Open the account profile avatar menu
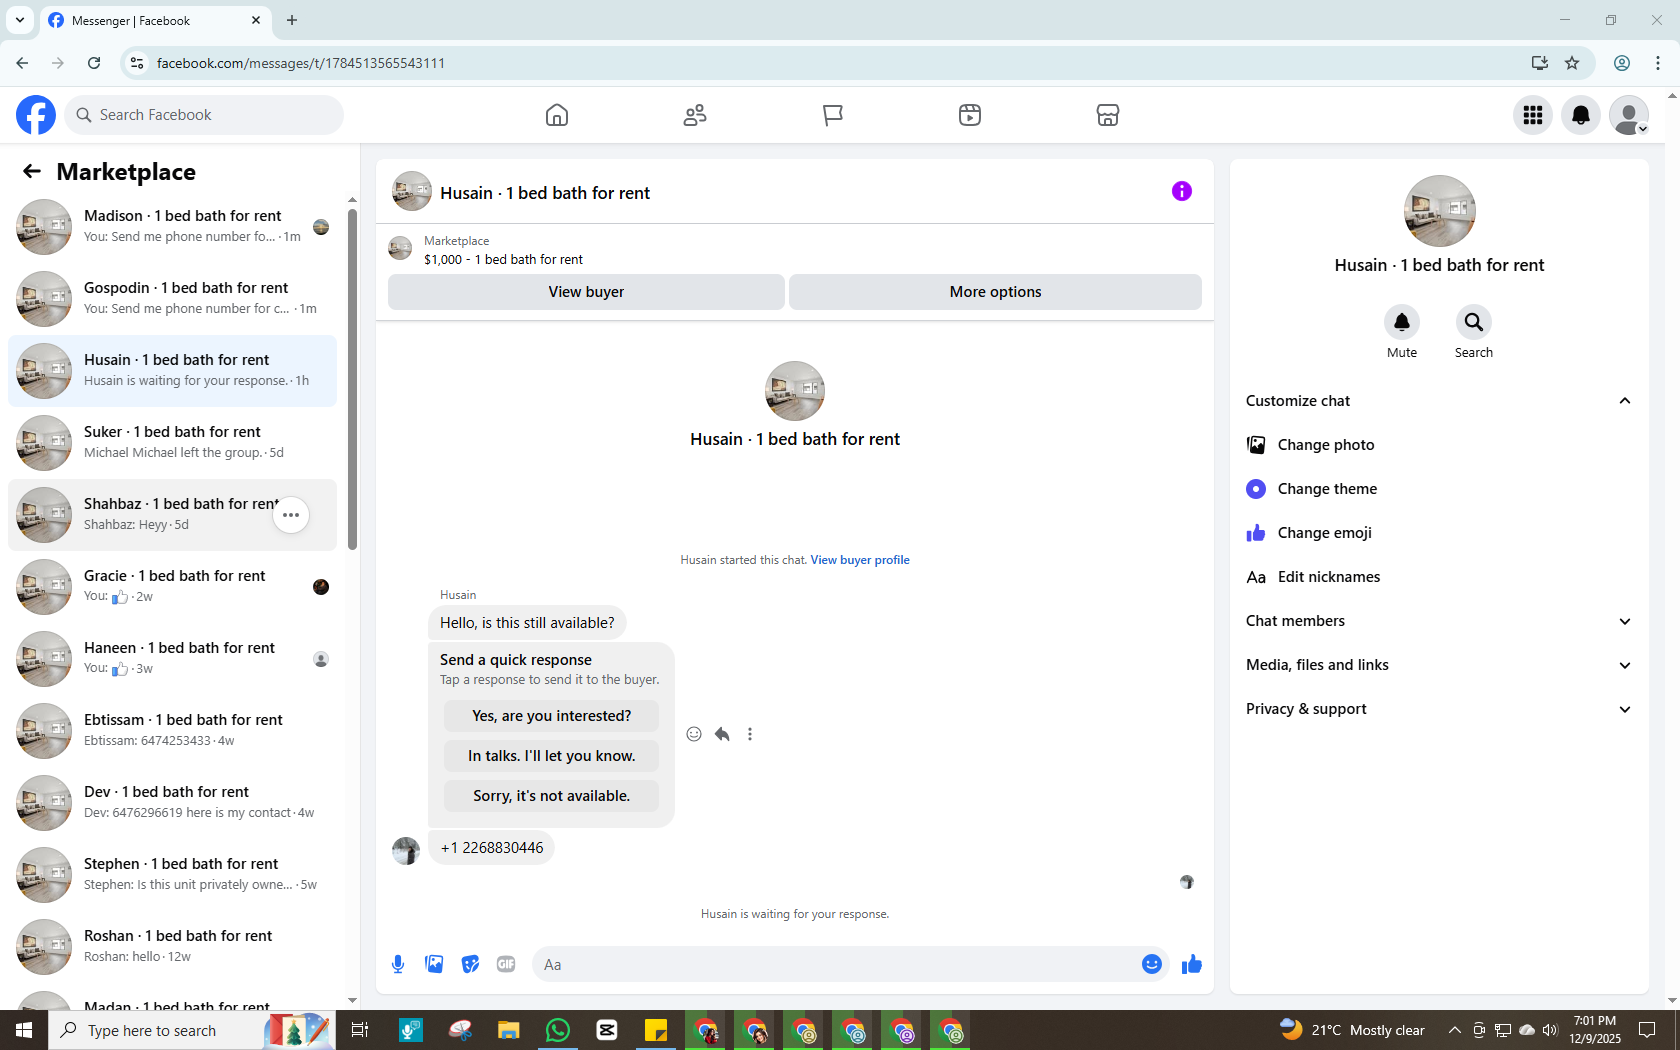 (1629, 115)
